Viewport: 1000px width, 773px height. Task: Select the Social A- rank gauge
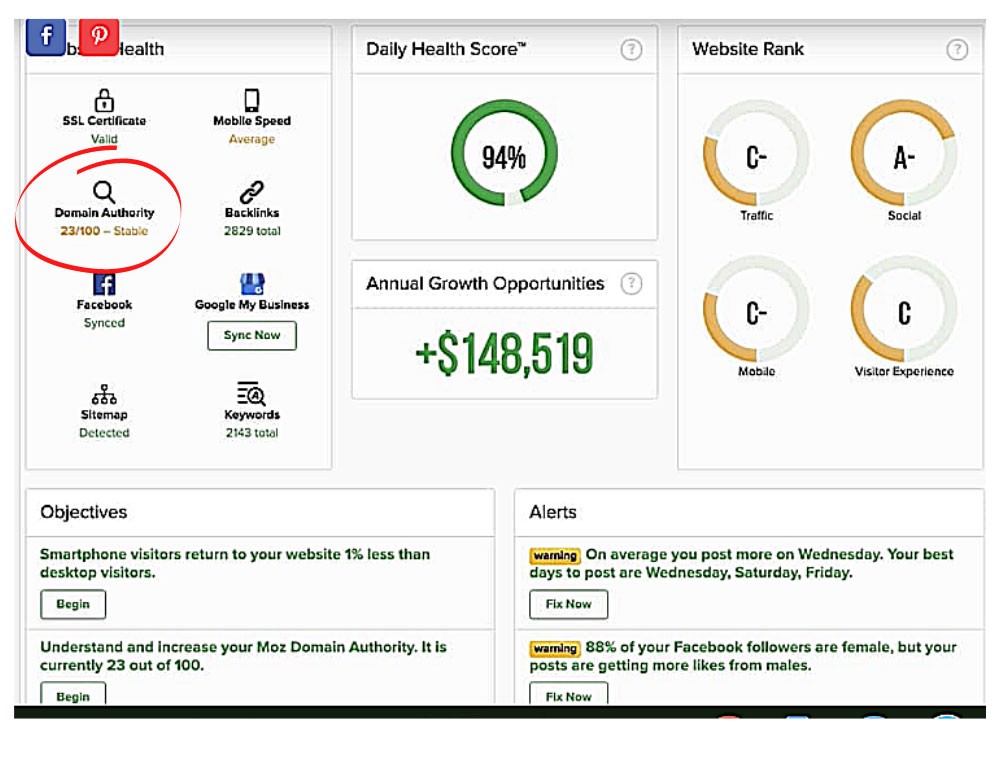(x=903, y=157)
